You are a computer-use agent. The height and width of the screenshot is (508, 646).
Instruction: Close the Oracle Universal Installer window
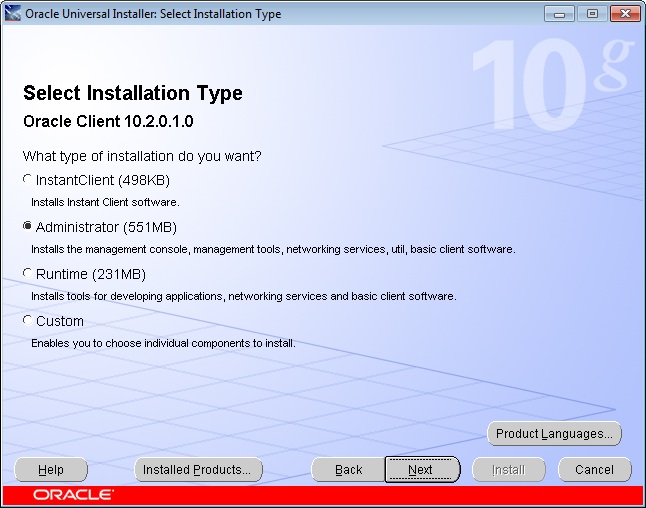pos(625,14)
